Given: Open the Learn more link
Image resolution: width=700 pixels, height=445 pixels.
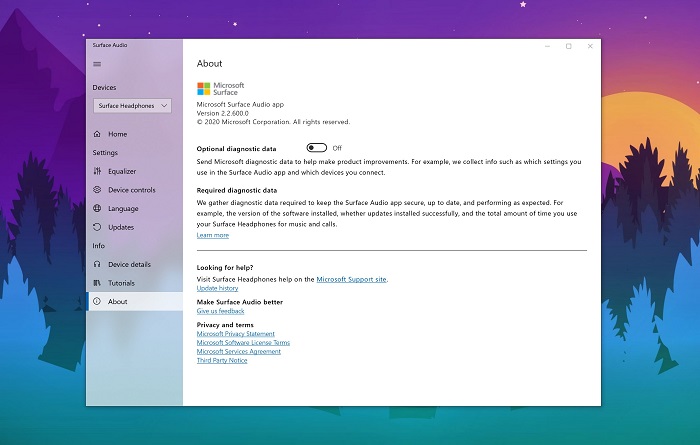Looking at the screenshot, I should pyautogui.click(x=212, y=235).
